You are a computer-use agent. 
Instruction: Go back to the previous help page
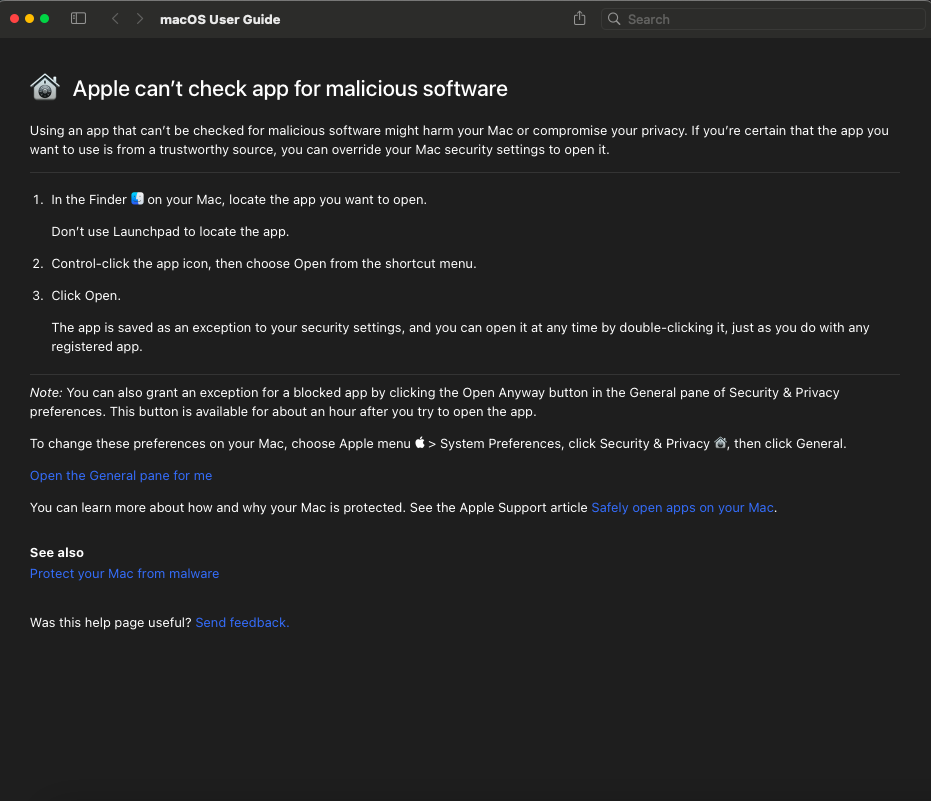pos(115,19)
